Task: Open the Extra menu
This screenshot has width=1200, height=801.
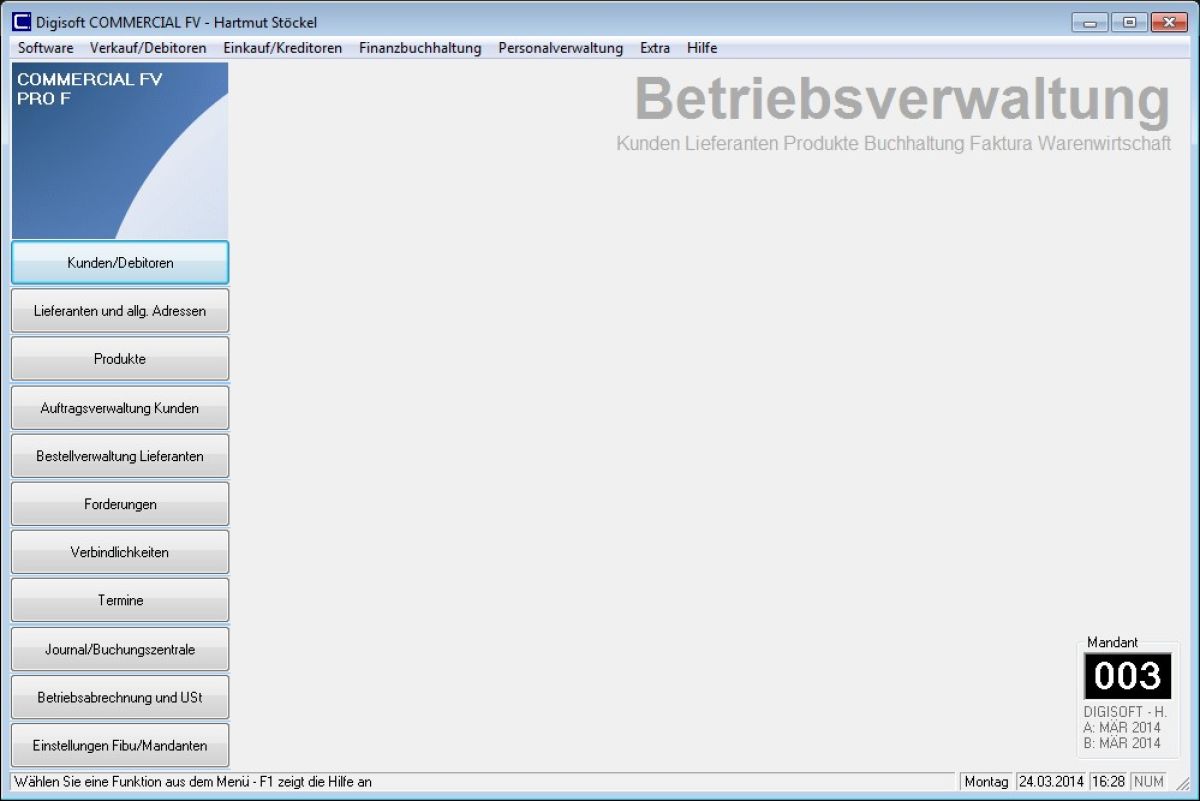Action: click(655, 48)
